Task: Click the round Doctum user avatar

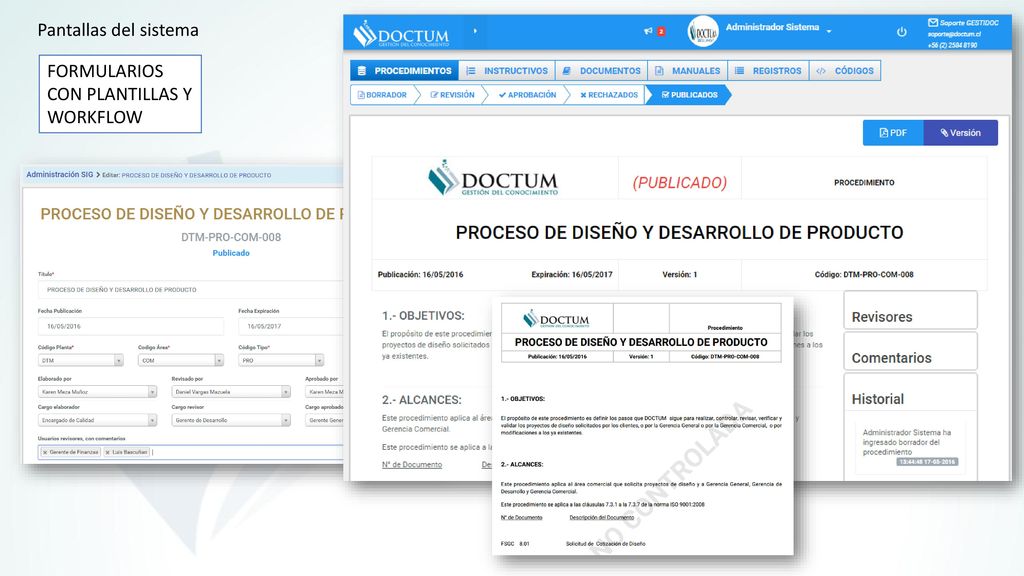Action: point(703,31)
